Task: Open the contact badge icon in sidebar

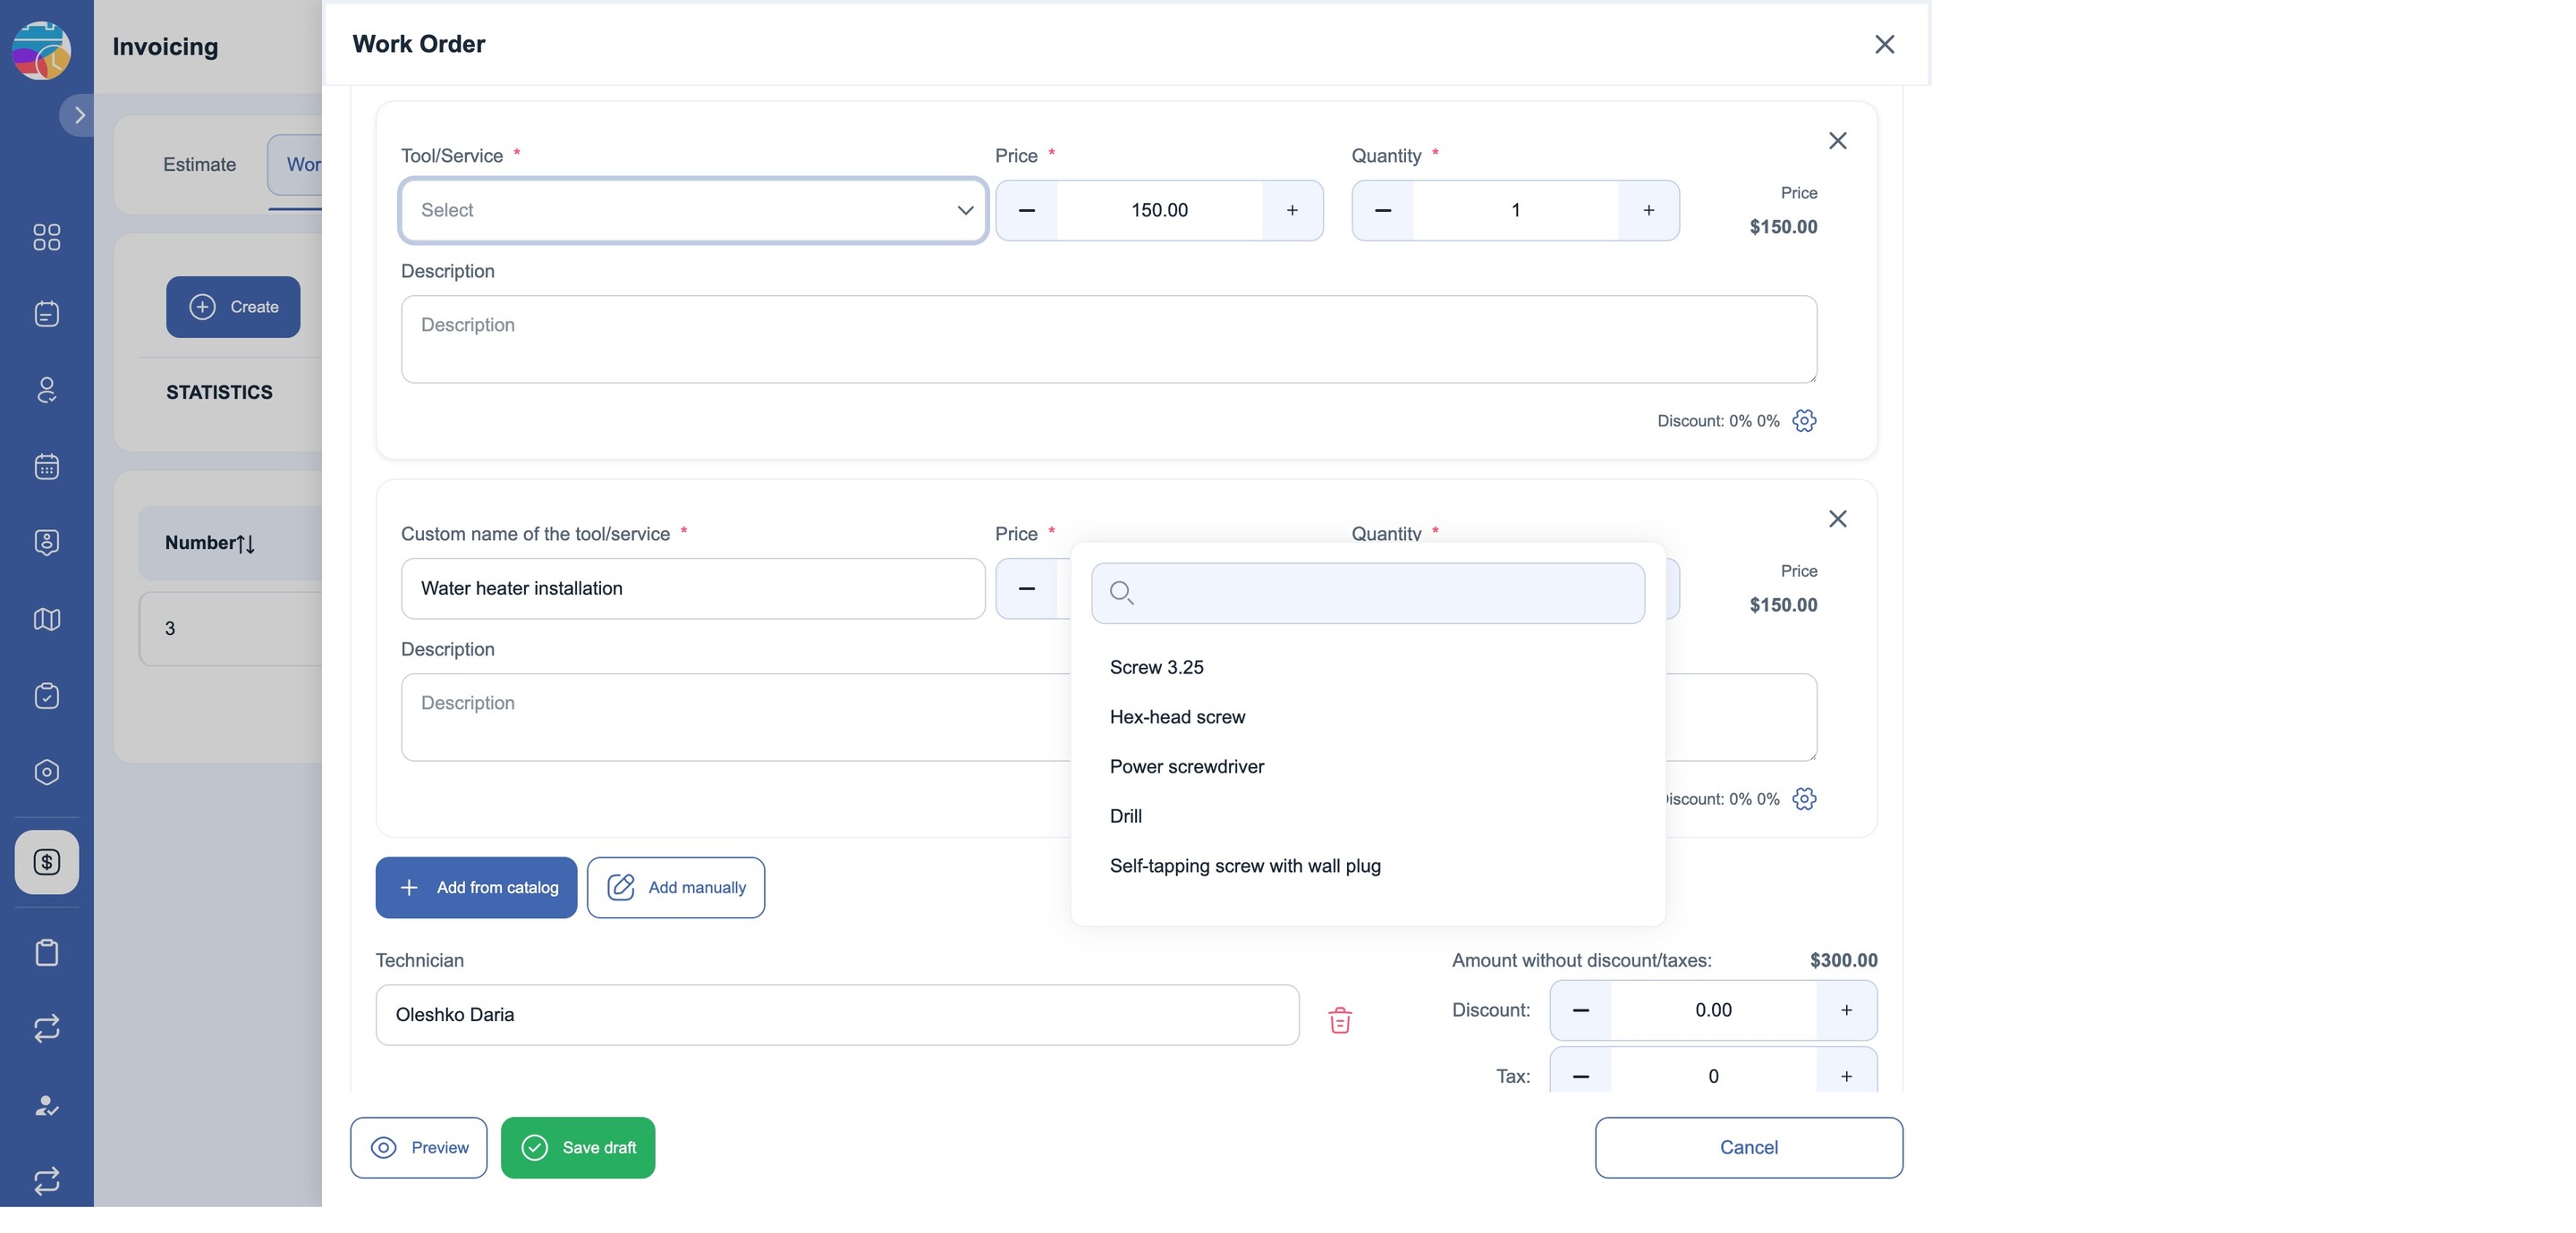Action: 47,542
